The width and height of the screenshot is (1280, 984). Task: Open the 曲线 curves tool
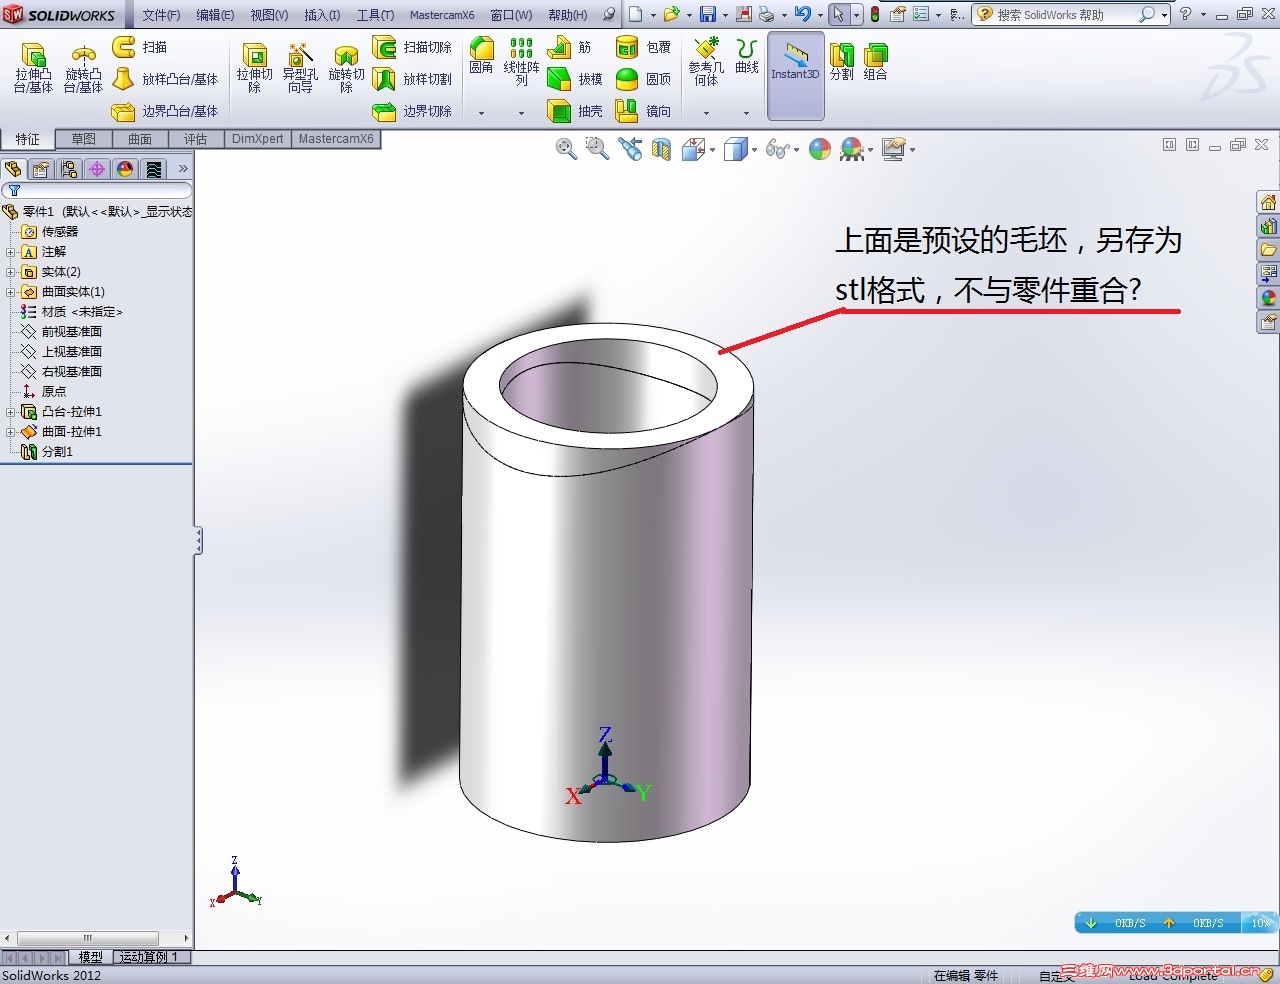746,56
